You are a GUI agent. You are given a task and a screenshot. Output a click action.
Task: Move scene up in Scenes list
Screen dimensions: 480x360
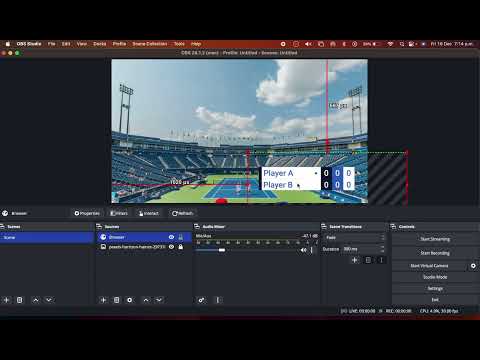click(36, 300)
